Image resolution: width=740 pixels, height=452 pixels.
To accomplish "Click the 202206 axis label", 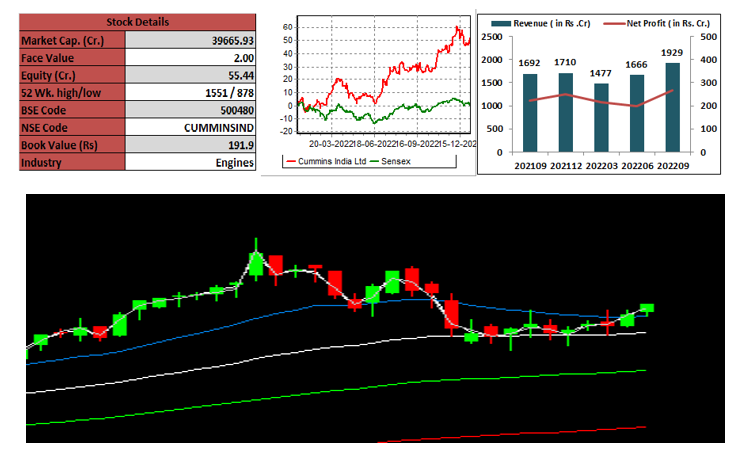I will [638, 166].
